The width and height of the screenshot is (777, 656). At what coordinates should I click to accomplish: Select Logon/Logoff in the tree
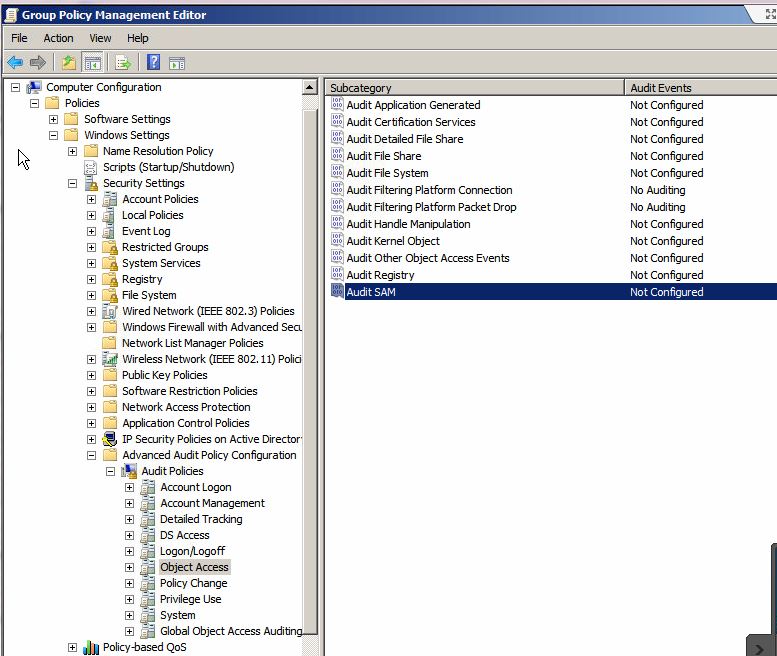[192, 551]
